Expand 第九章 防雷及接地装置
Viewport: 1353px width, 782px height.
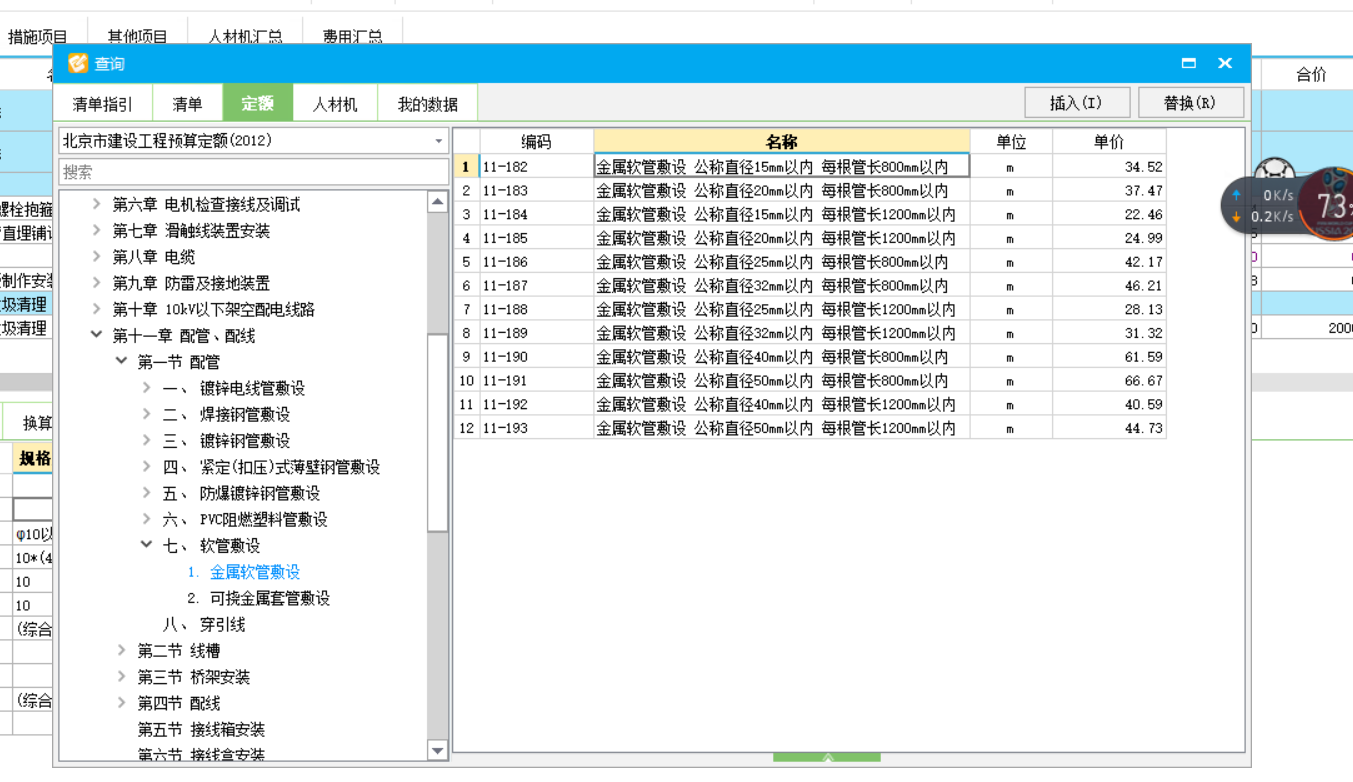click(x=97, y=283)
